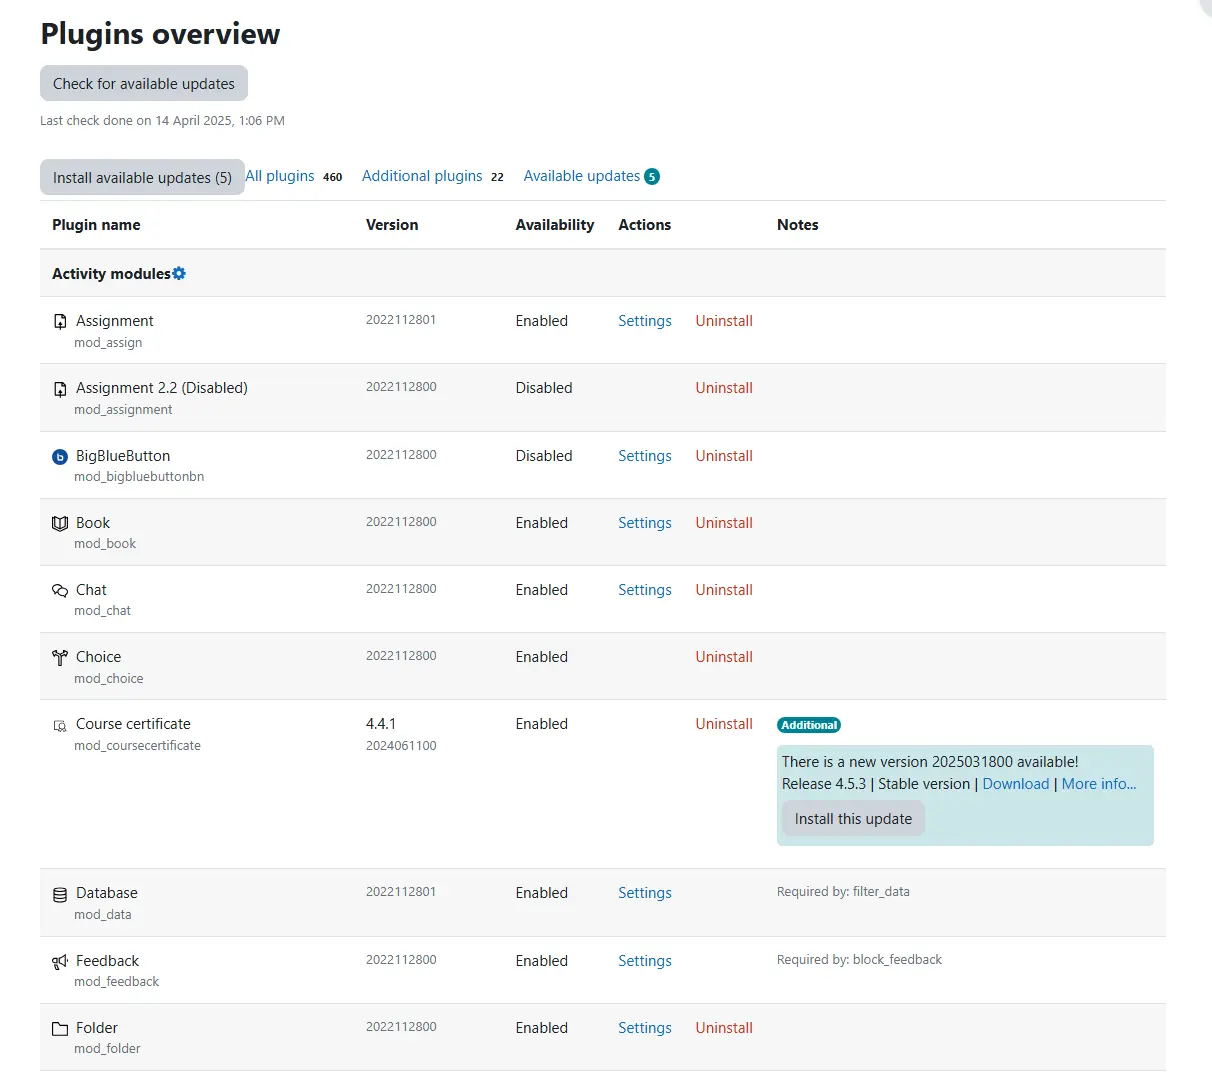Click the BigBlueButton plugin icon
Screen dimensions: 1212x1074
[x=60, y=457]
